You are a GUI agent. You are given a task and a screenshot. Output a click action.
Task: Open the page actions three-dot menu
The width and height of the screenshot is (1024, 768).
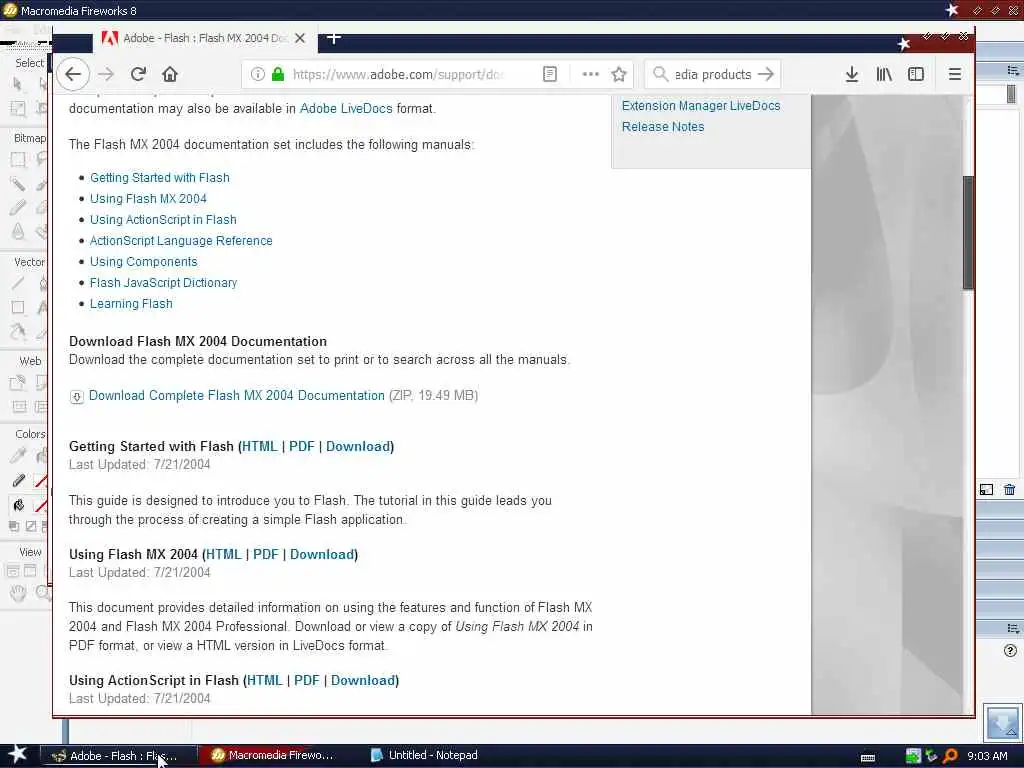click(x=590, y=74)
